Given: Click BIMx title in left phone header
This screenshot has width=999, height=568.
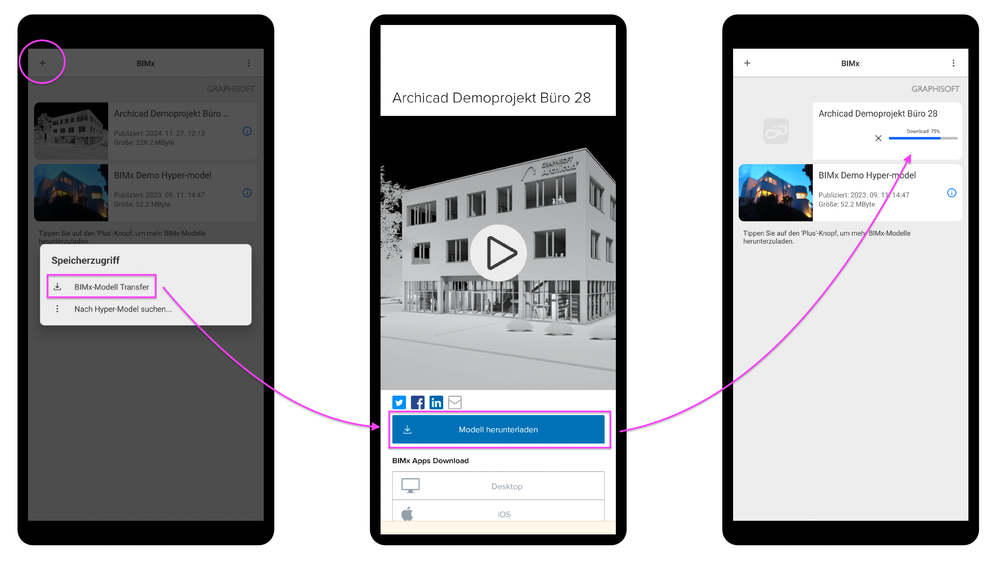Looking at the screenshot, I should tap(145, 63).
